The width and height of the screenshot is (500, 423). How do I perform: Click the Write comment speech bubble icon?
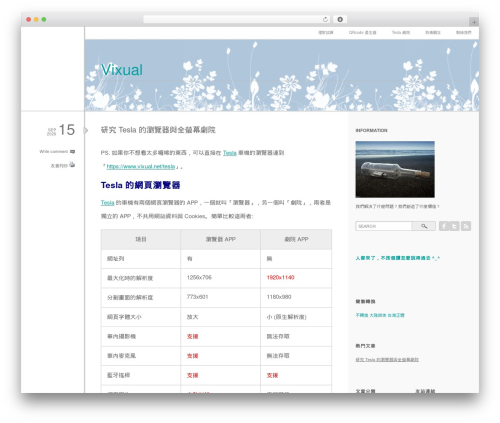(72, 152)
